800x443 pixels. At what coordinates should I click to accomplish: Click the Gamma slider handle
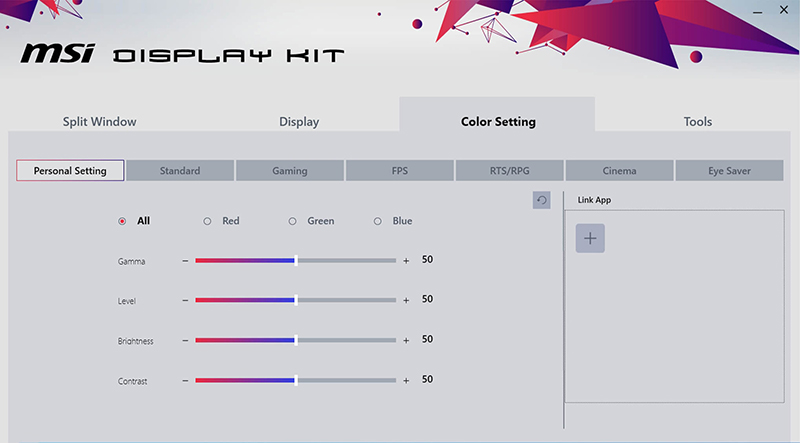click(x=296, y=260)
